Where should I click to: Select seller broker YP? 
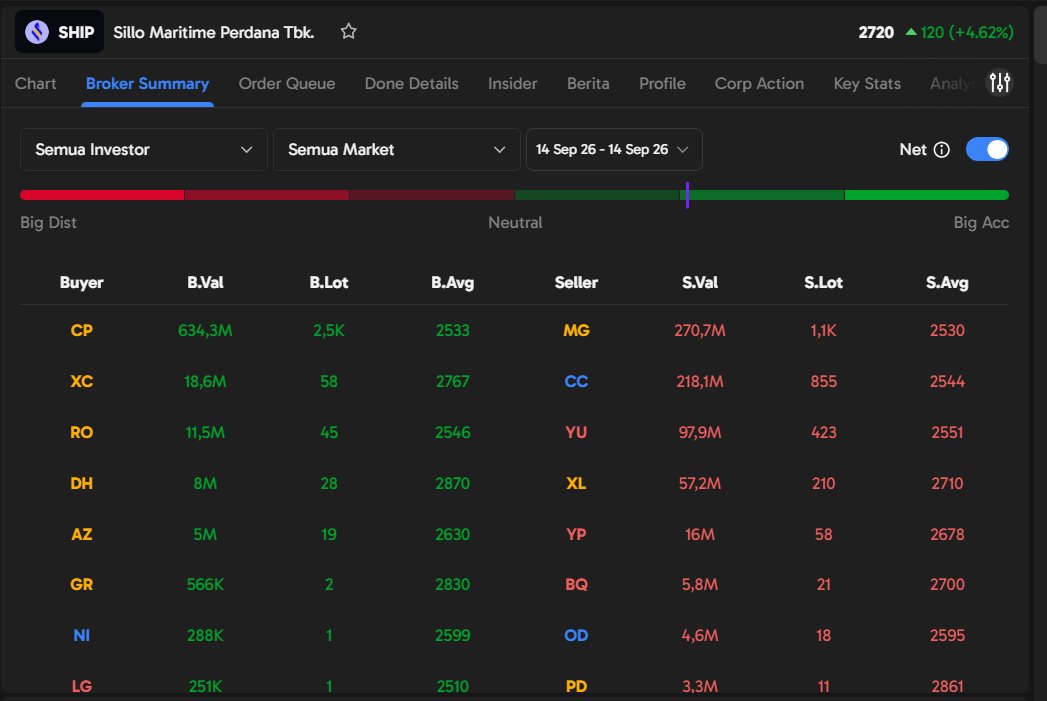[x=576, y=534]
